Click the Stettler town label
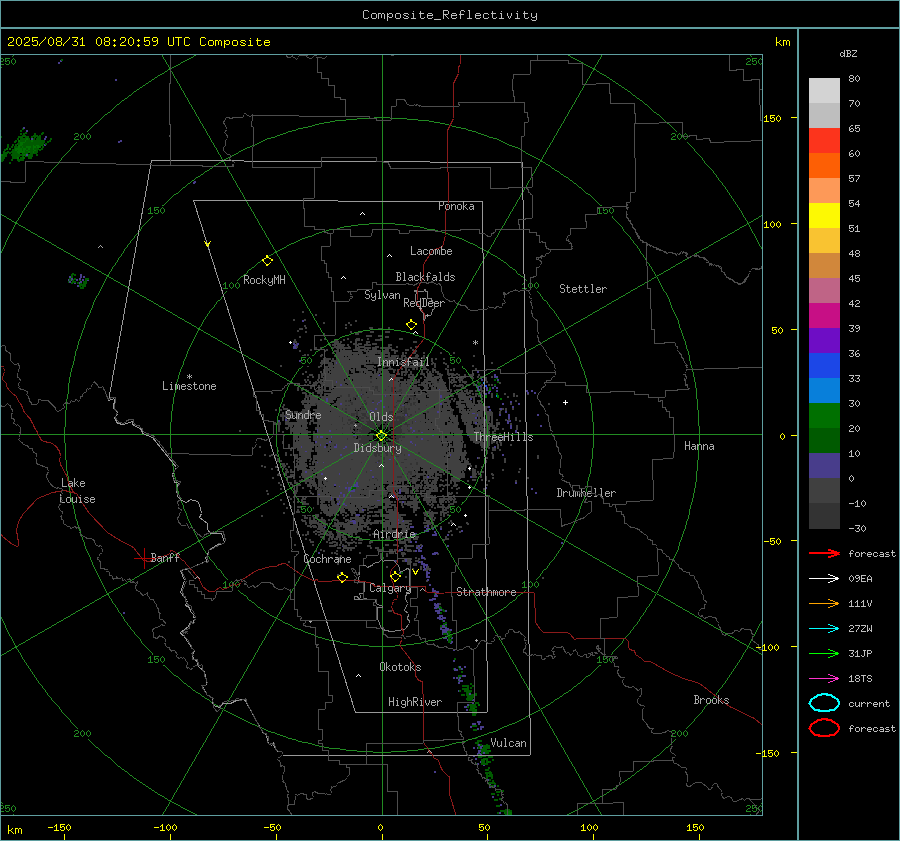 coord(583,289)
